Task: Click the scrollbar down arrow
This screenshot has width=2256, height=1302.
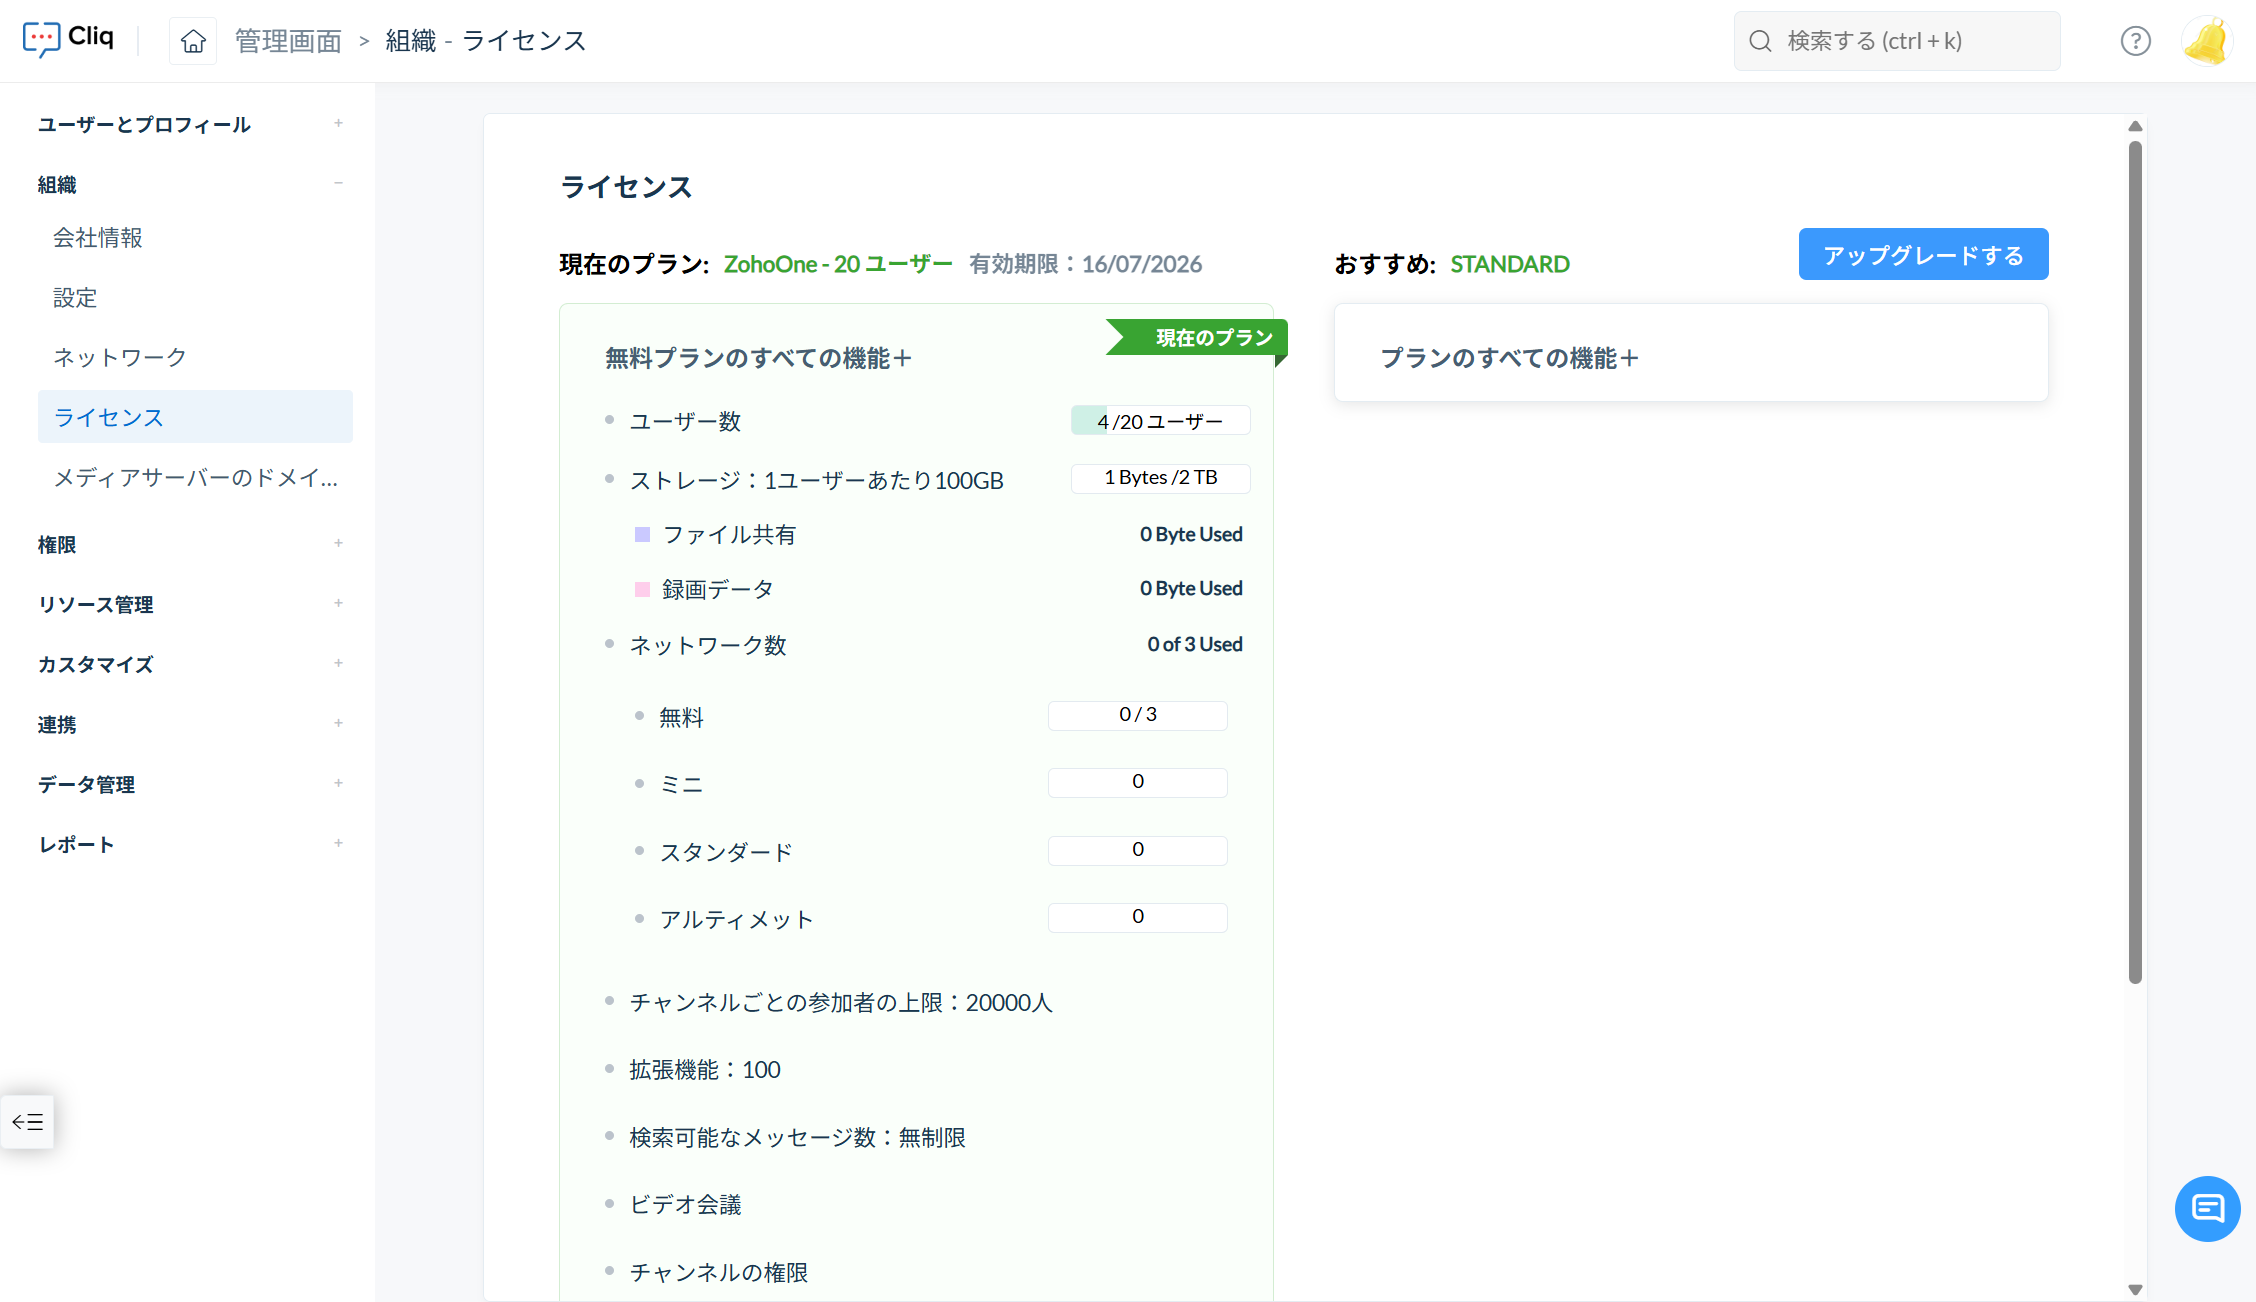Action: tap(2135, 1290)
